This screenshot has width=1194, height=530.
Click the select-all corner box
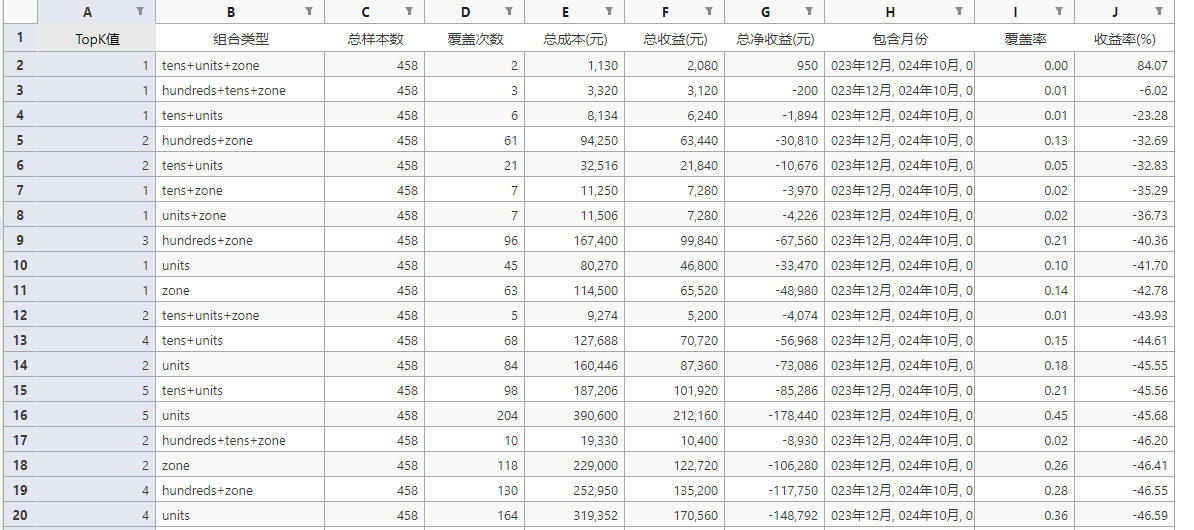[x=20, y=11]
